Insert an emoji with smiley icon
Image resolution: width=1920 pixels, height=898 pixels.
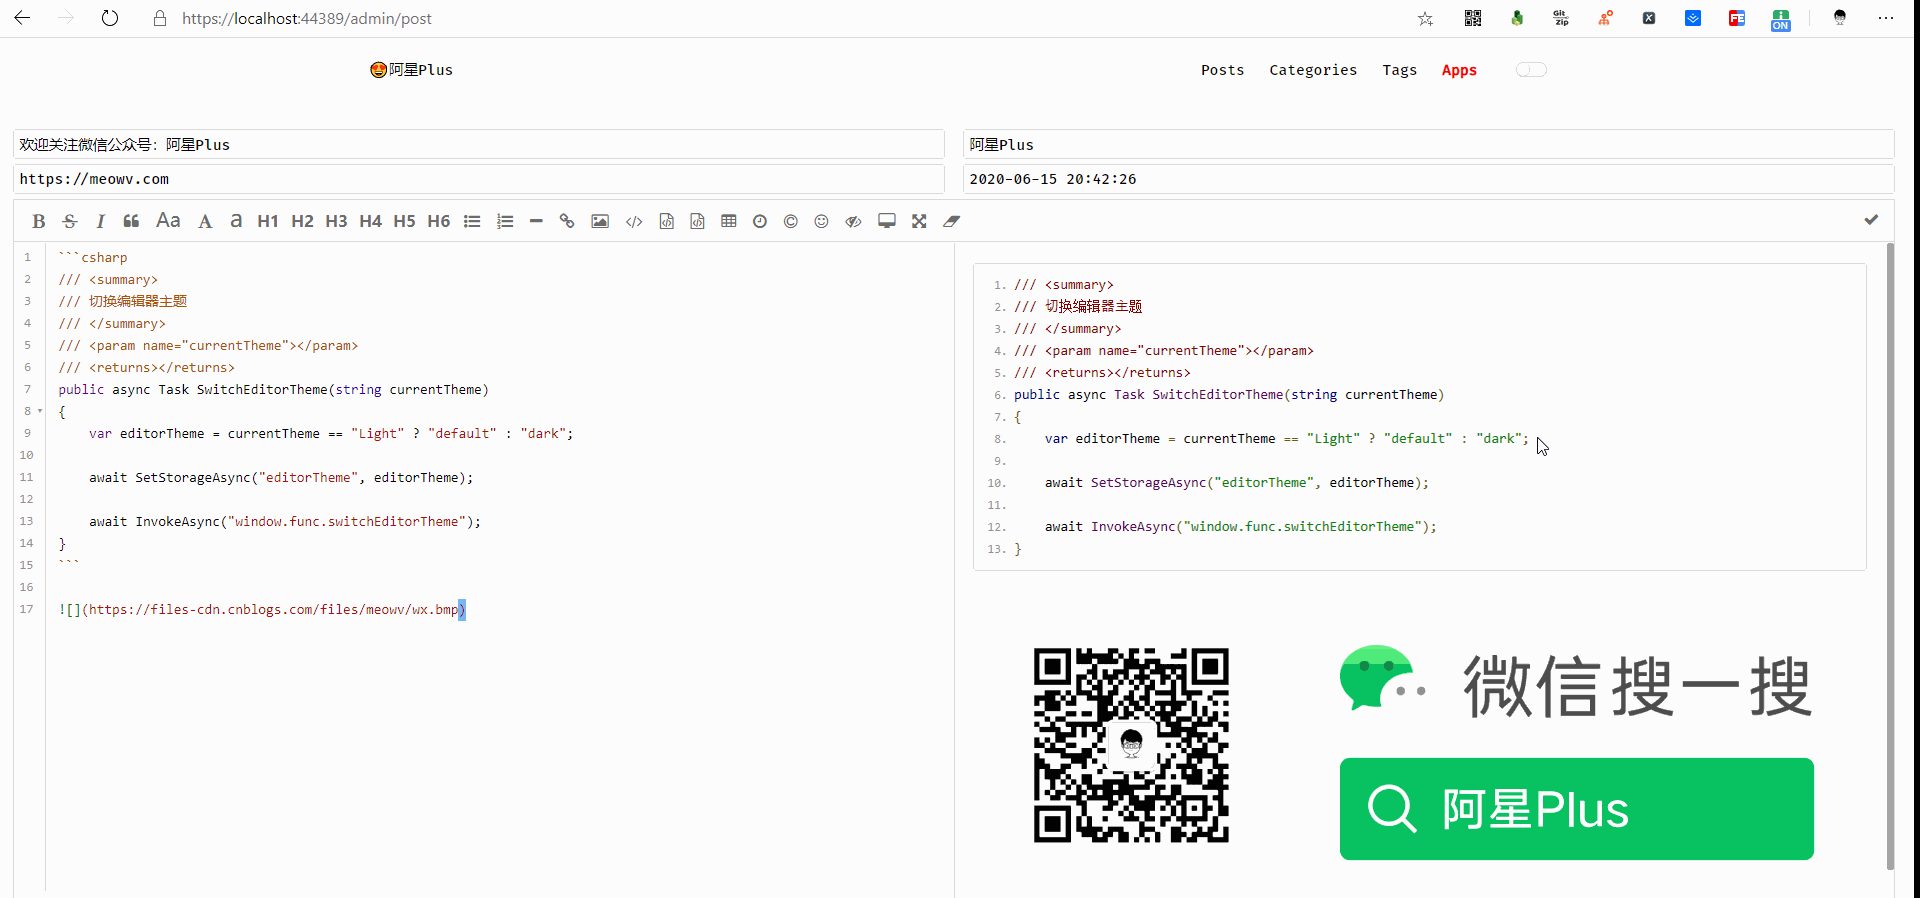(821, 221)
